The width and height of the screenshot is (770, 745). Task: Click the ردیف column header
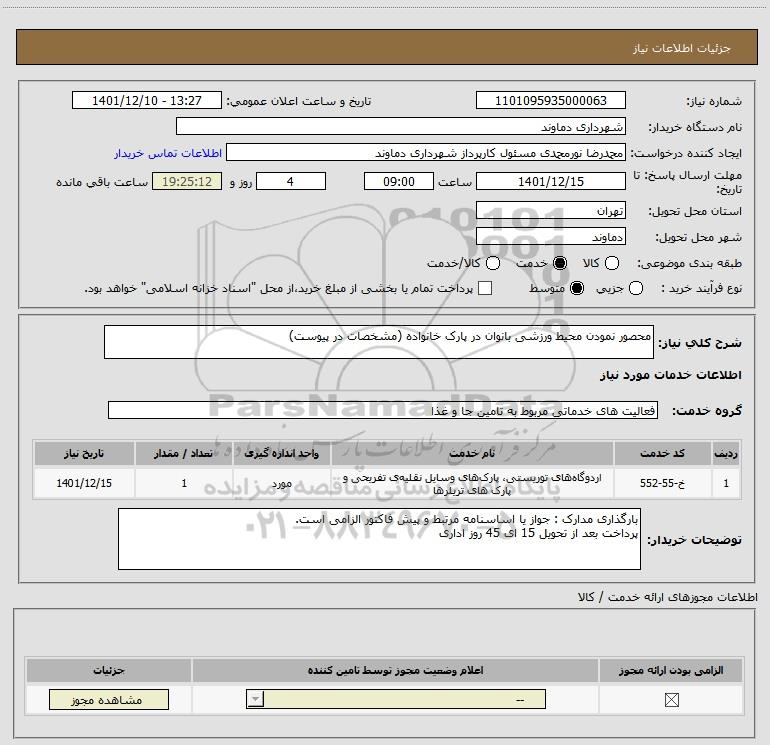(x=726, y=454)
